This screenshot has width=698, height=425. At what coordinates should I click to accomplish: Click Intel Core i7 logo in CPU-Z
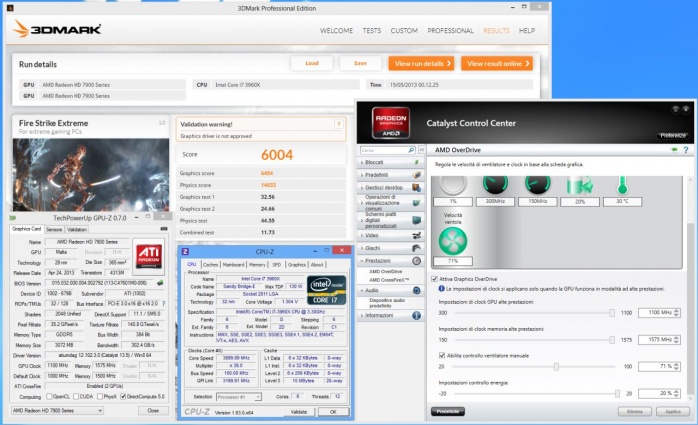326,290
